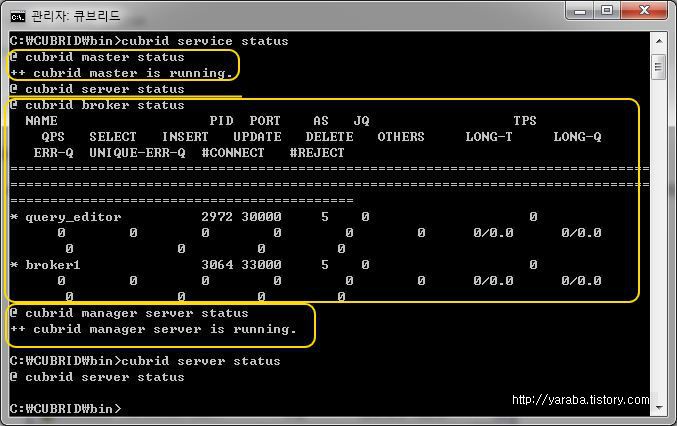Click the 'cubrid server status' command text

(201, 361)
